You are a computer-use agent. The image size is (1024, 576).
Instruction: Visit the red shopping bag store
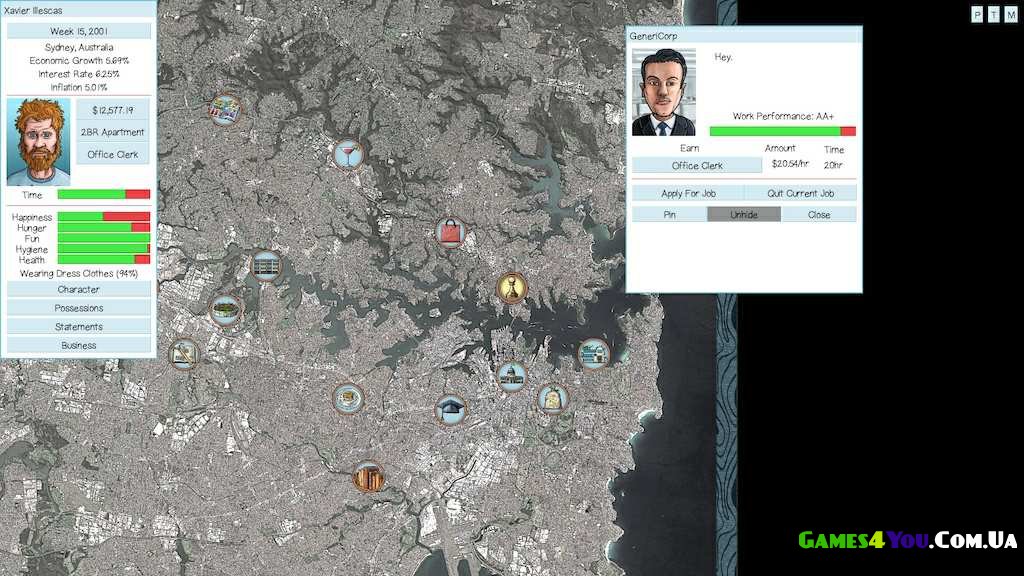point(451,232)
